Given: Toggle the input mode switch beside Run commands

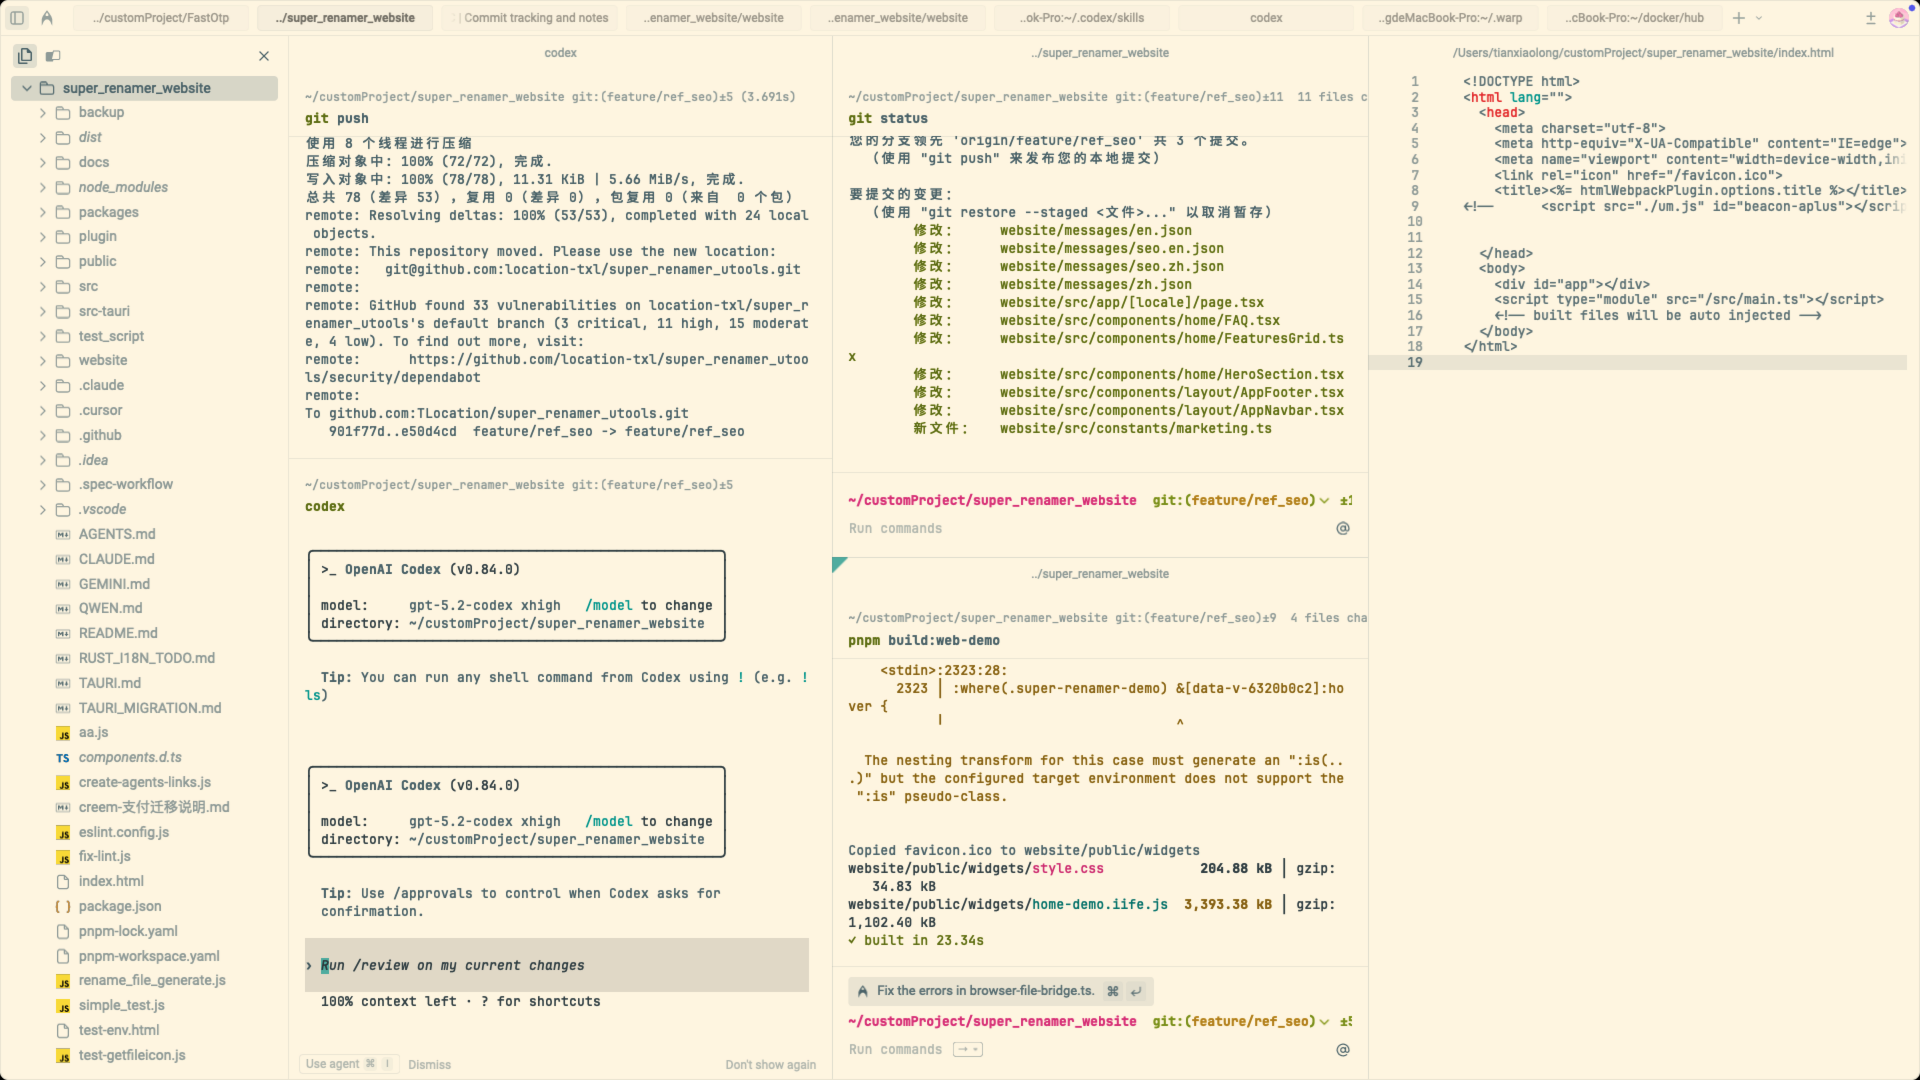Looking at the screenshot, I should (x=967, y=1049).
